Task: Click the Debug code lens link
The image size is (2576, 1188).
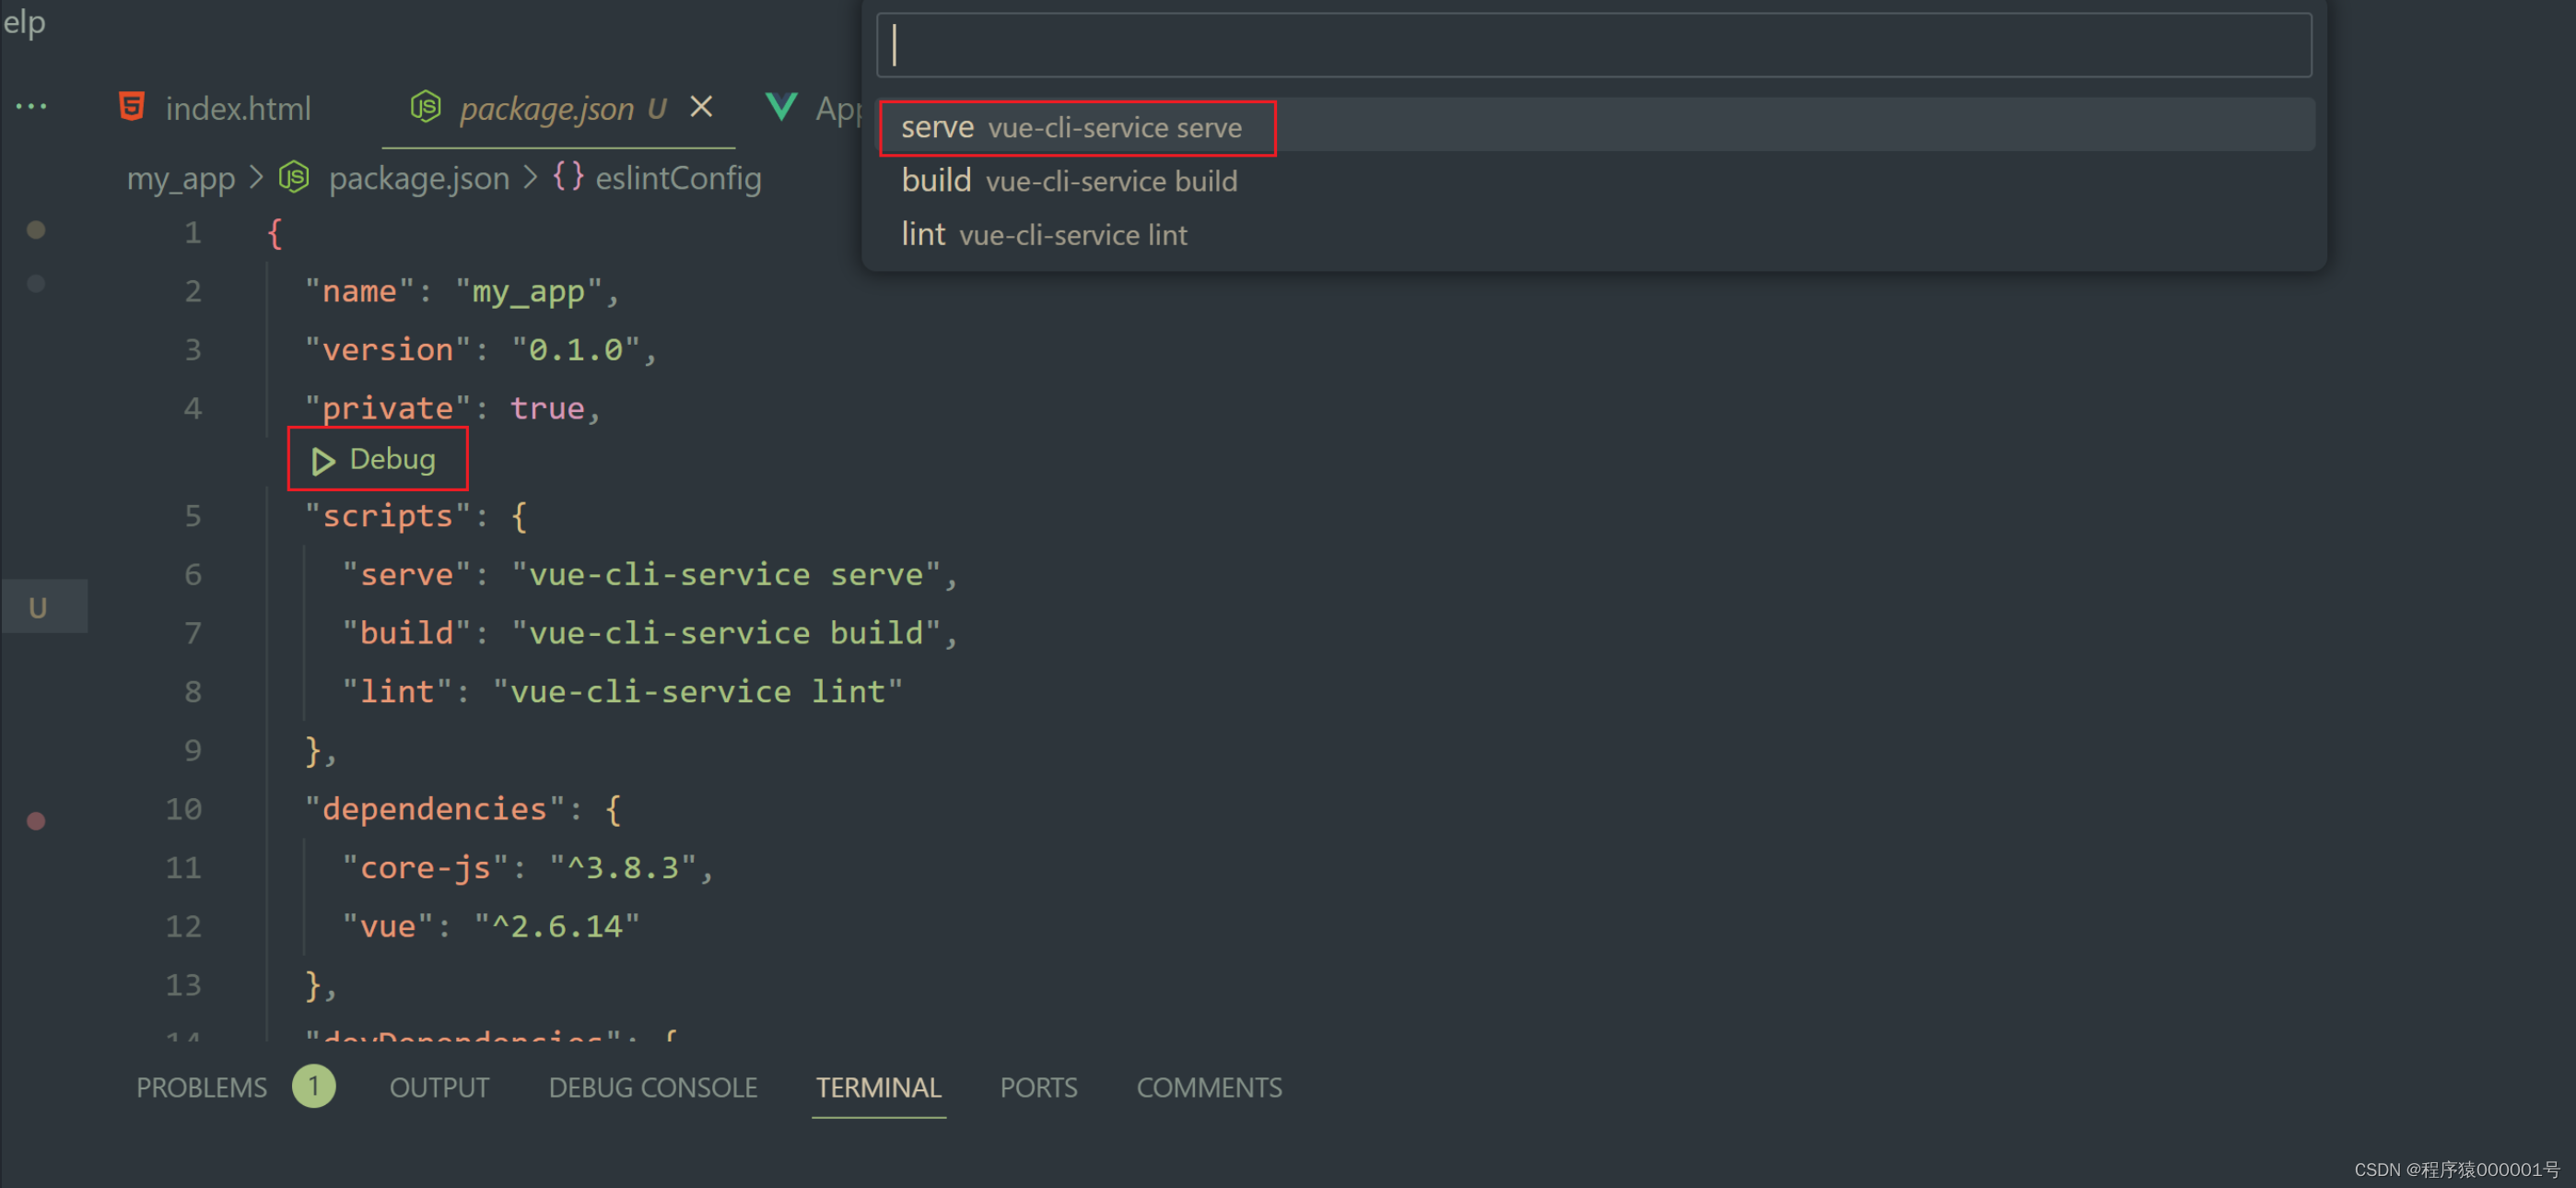Action: click(392, 459)
